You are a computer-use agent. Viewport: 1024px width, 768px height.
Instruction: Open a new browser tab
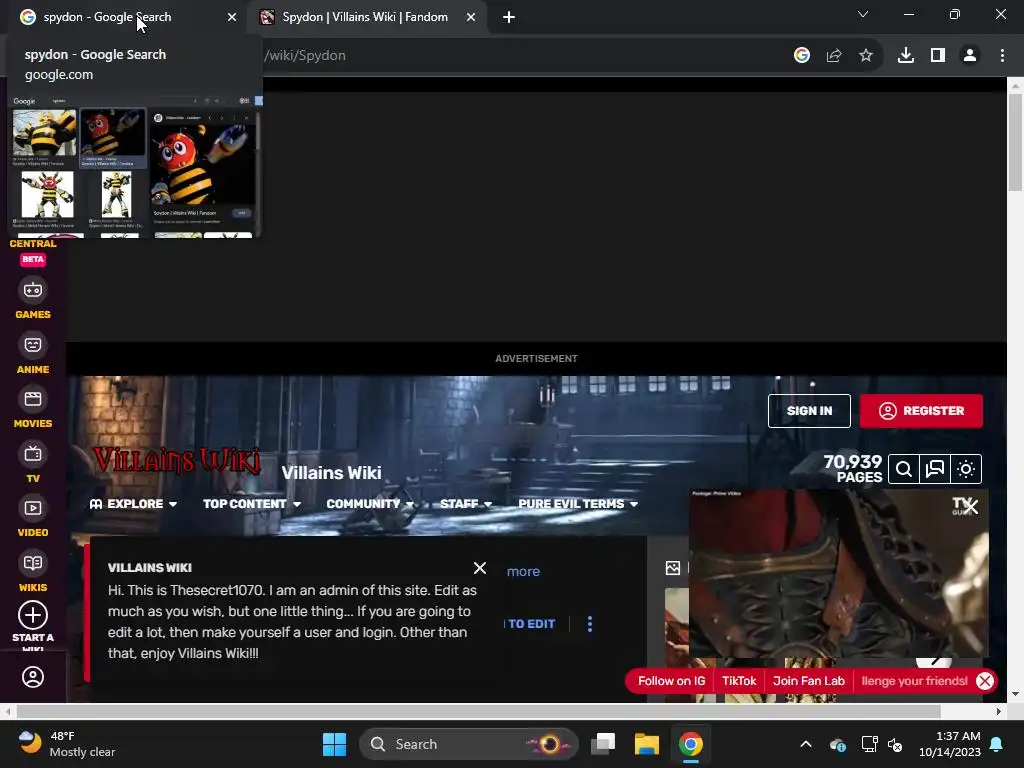click(509, 18)
